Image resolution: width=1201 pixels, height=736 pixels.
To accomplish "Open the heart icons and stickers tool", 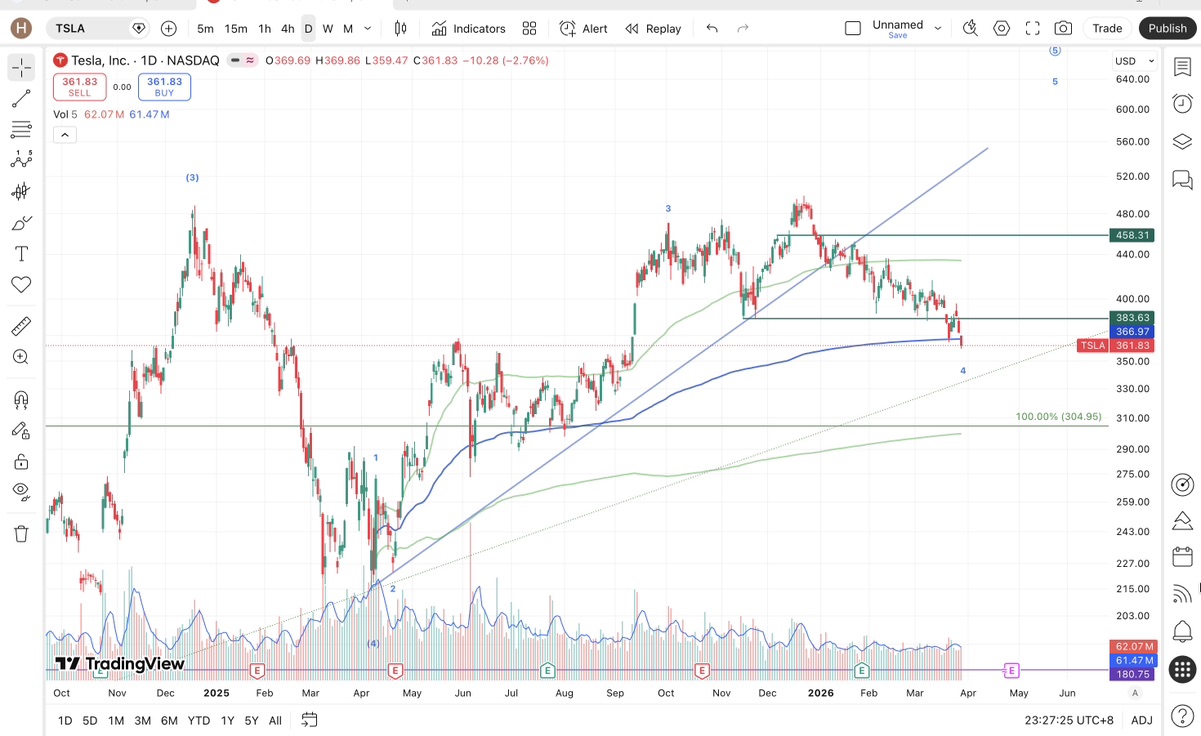I will point(21,285).
